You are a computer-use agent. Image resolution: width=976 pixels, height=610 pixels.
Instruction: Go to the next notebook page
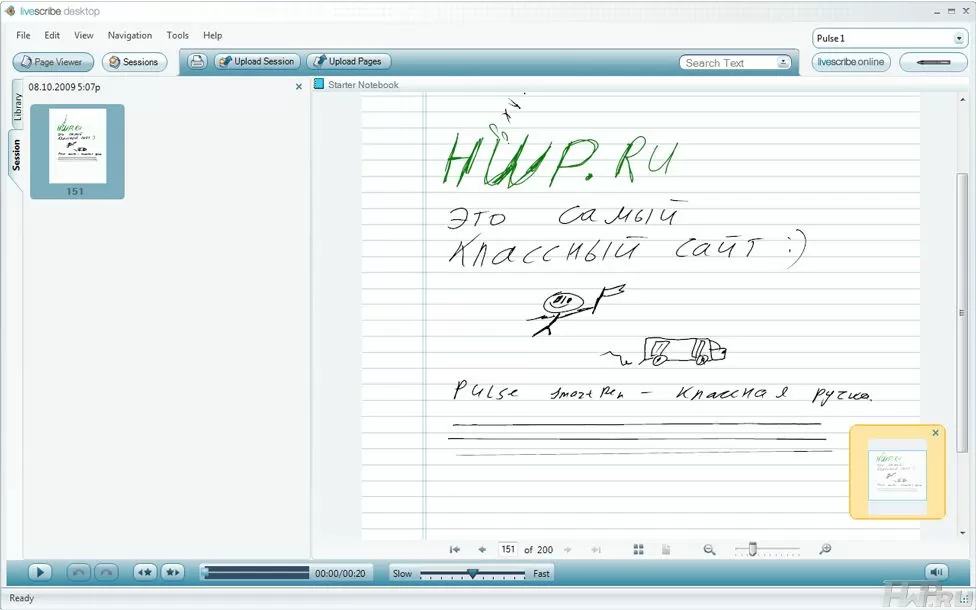568,550
